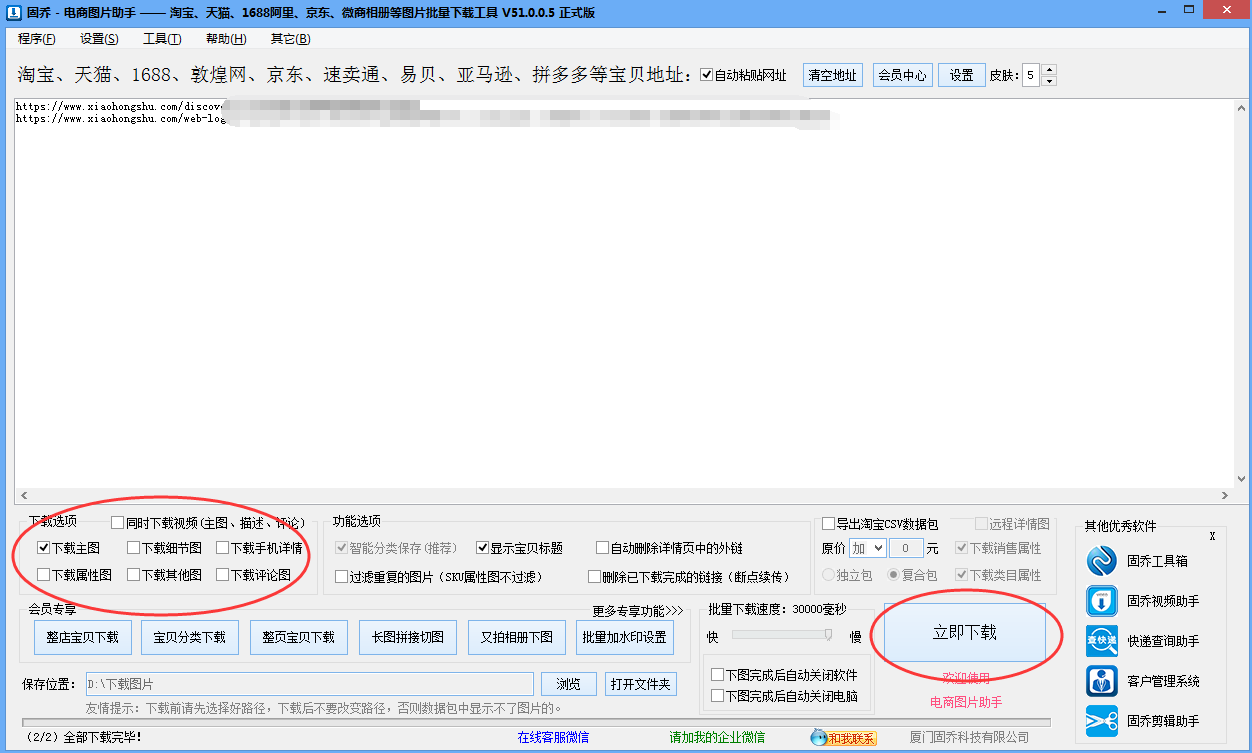Click the 厦门固乔科技有限公司 text
Viewport: 1252px width, 753px height.
(969, 738)
